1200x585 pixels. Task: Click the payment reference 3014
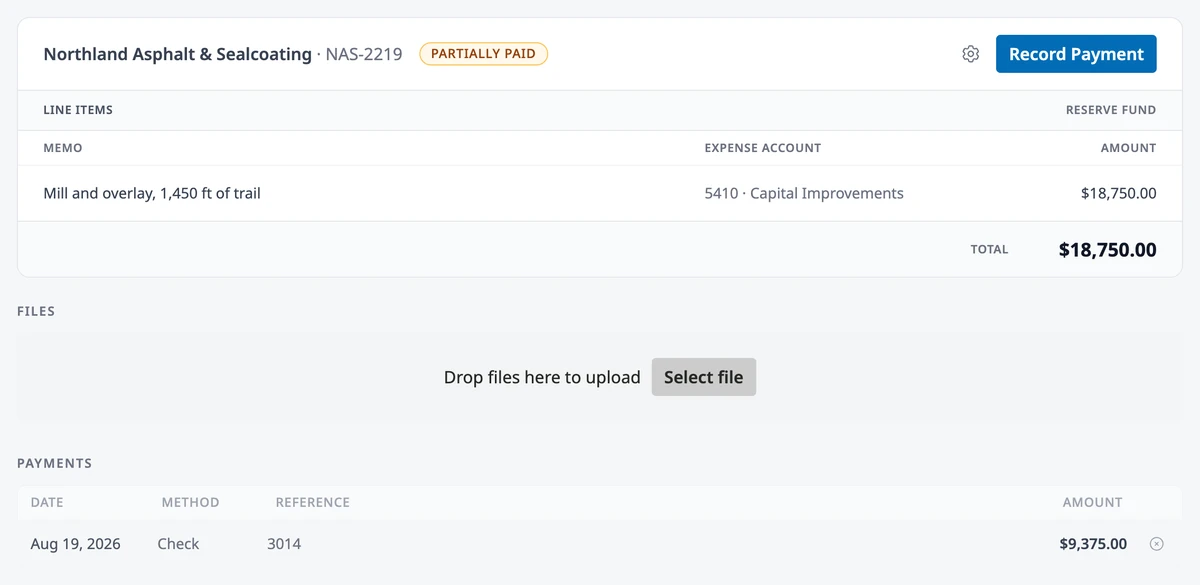pyautogui.click(x=284, y=544)
